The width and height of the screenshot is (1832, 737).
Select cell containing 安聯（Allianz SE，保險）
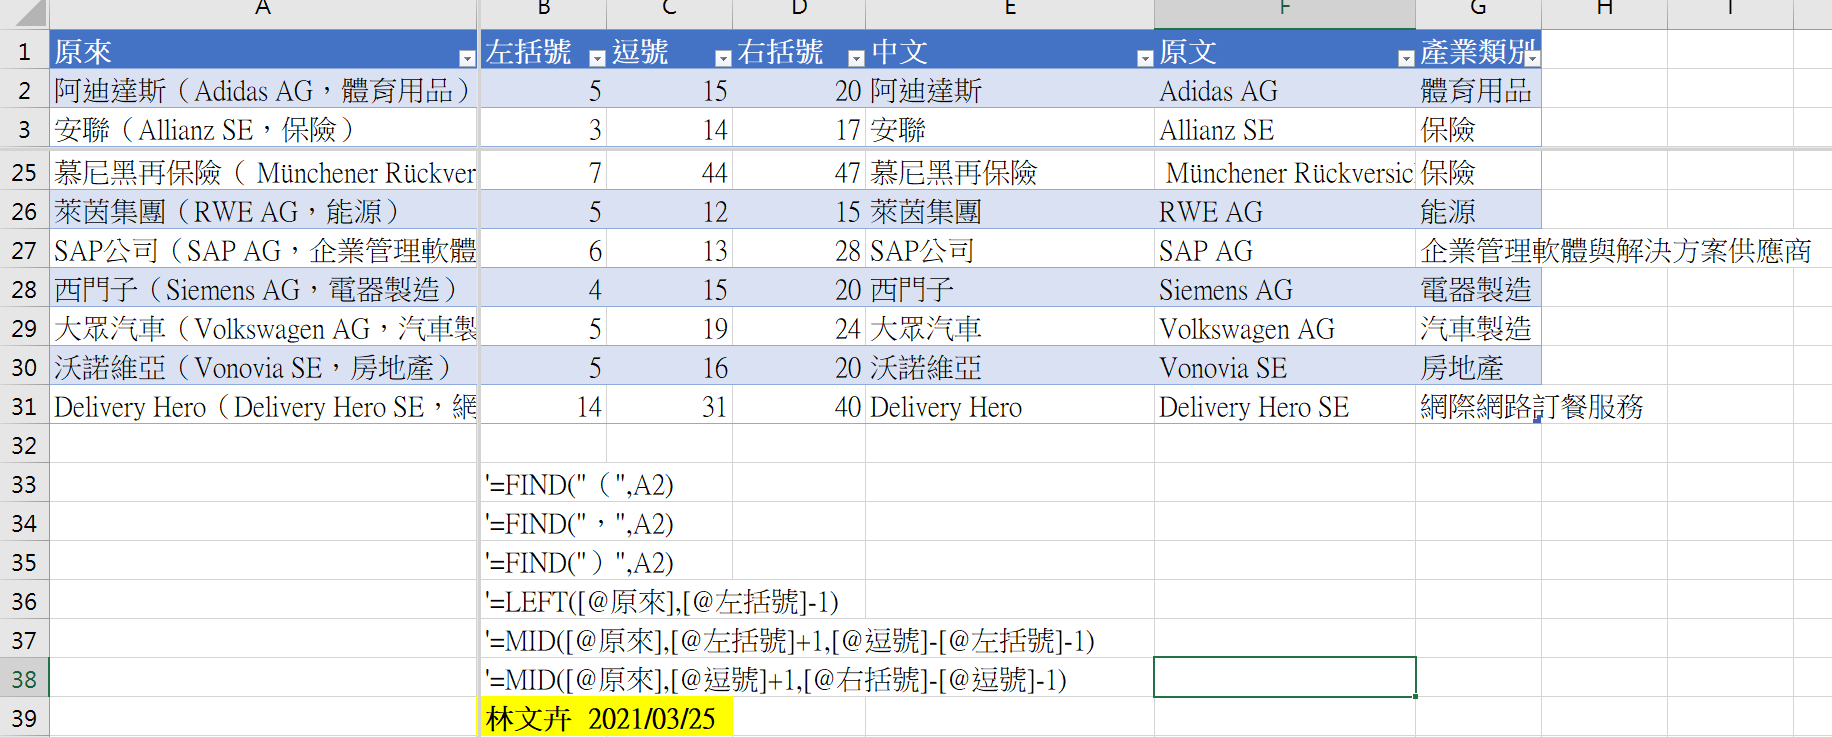click(x=263, y=129)
